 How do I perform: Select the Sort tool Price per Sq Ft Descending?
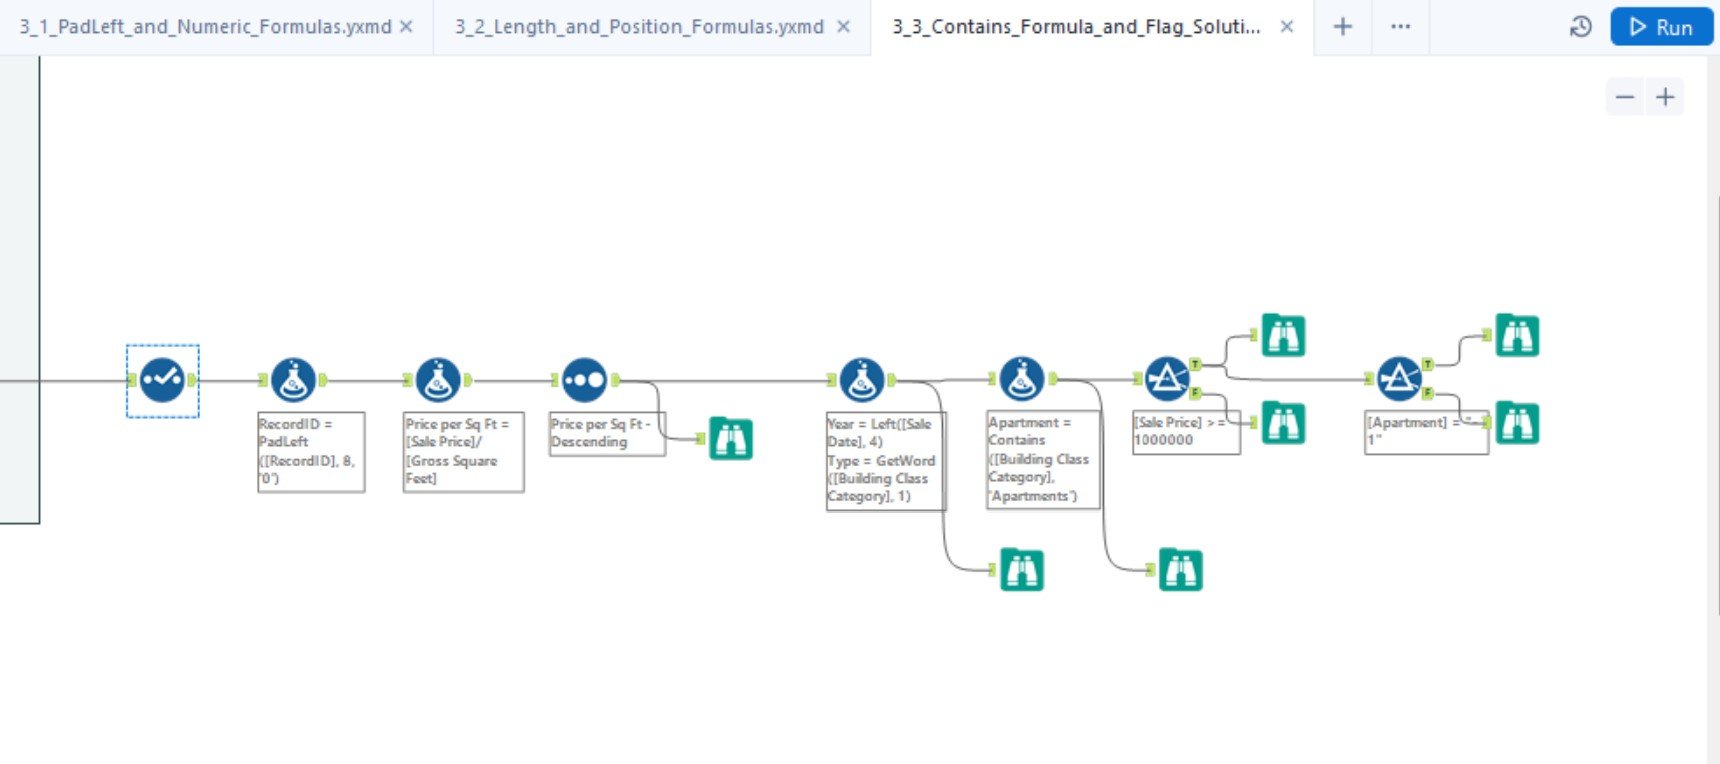pos(584,380)
